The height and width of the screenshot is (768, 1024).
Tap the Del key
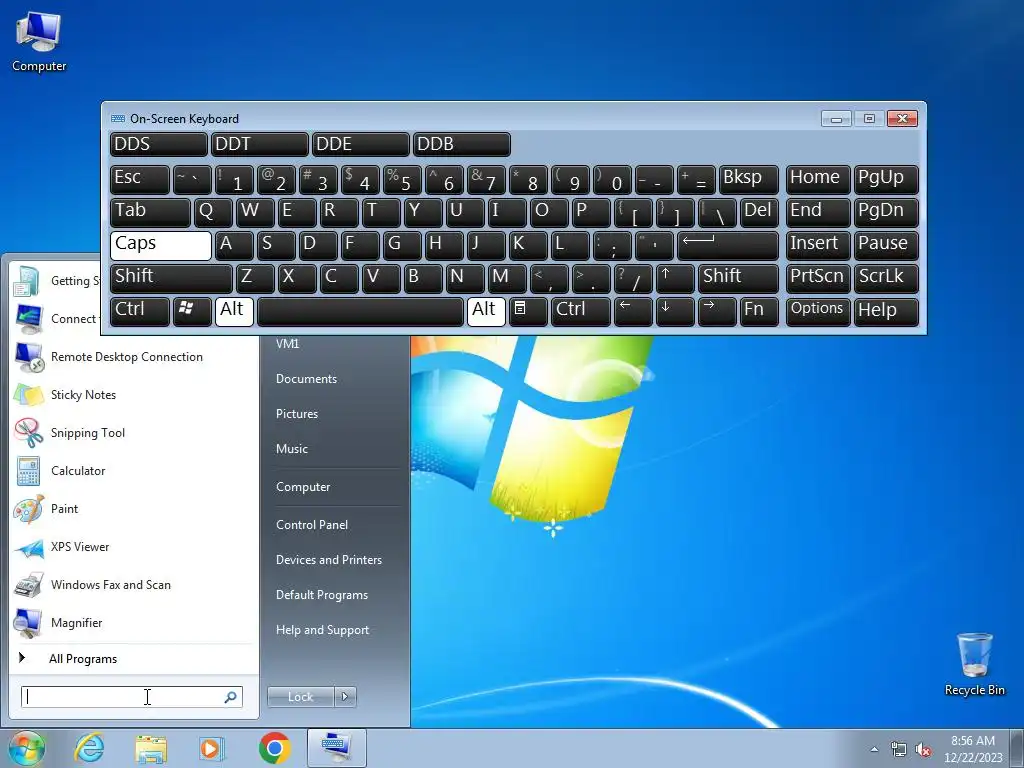coord(759,213)
